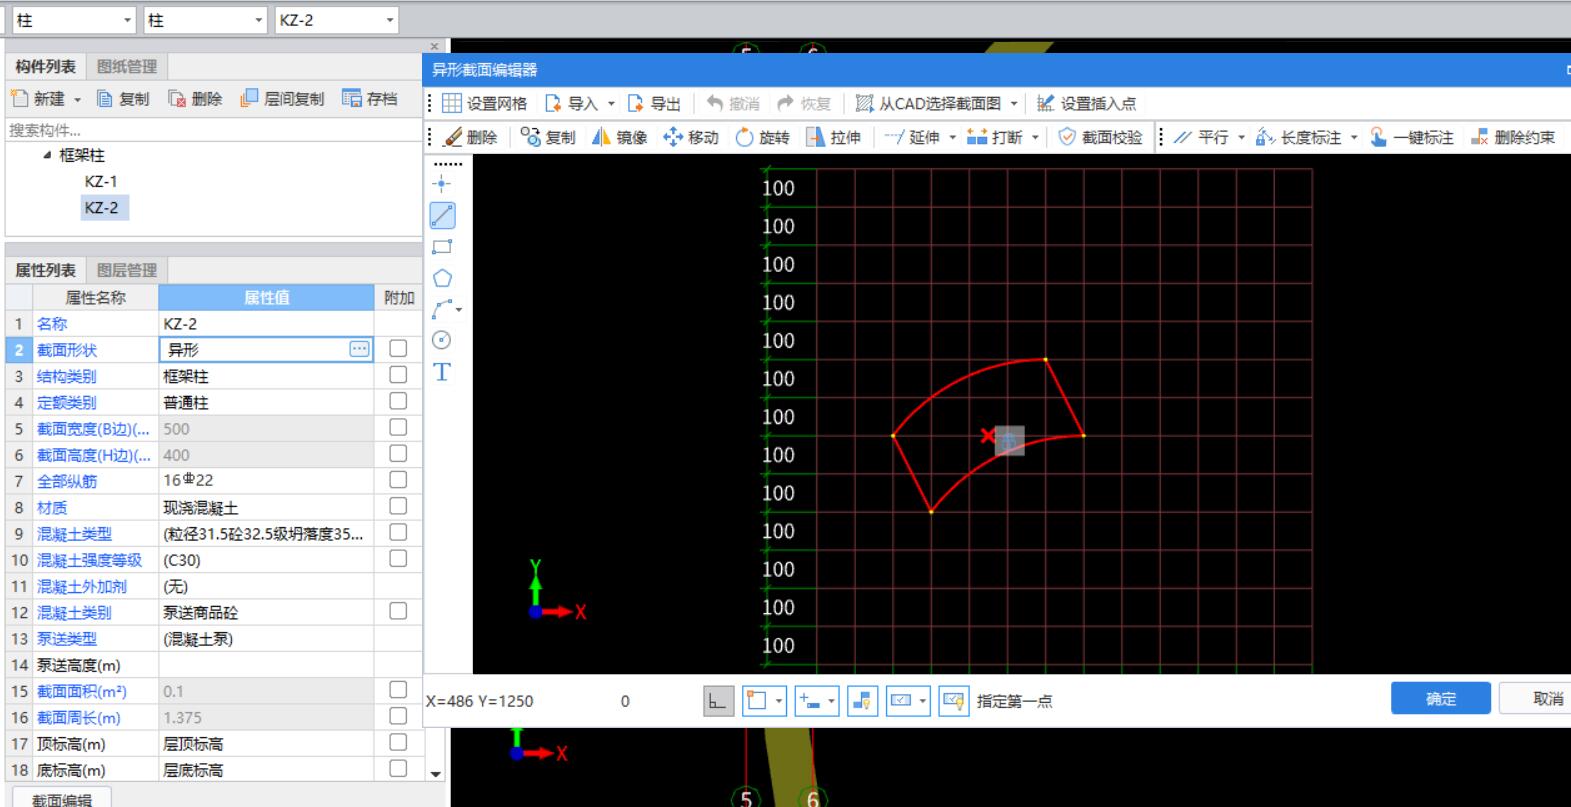Viewport: 1571px width, 807px height.
Task: Switch to 图层管理 tab
Action: click(127, 270)
